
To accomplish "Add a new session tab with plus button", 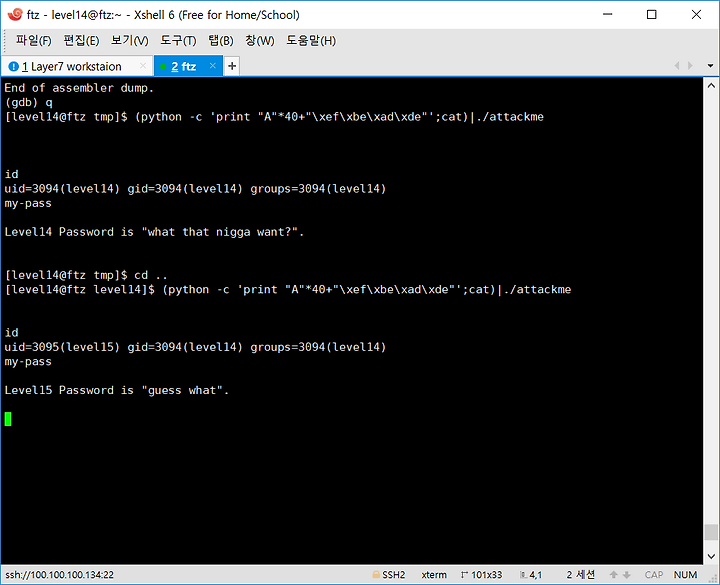I will point(232,66).
